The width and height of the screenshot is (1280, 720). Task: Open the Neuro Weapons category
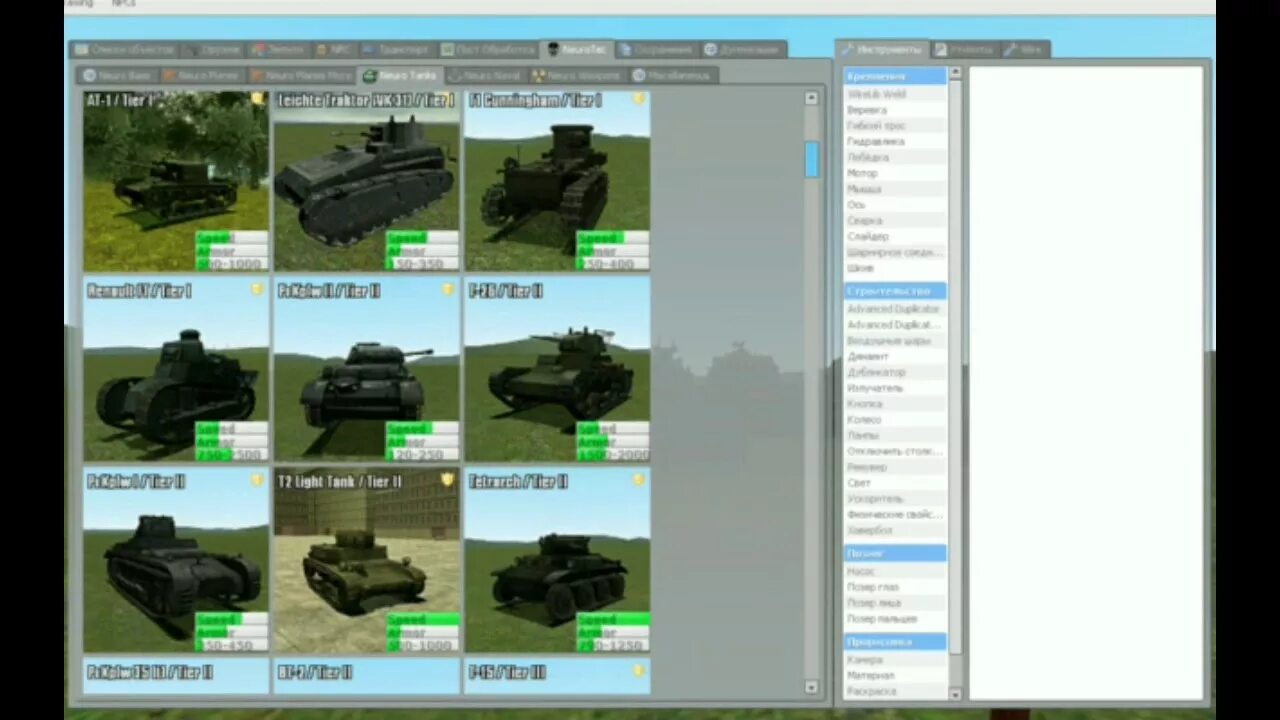(577, 75)
